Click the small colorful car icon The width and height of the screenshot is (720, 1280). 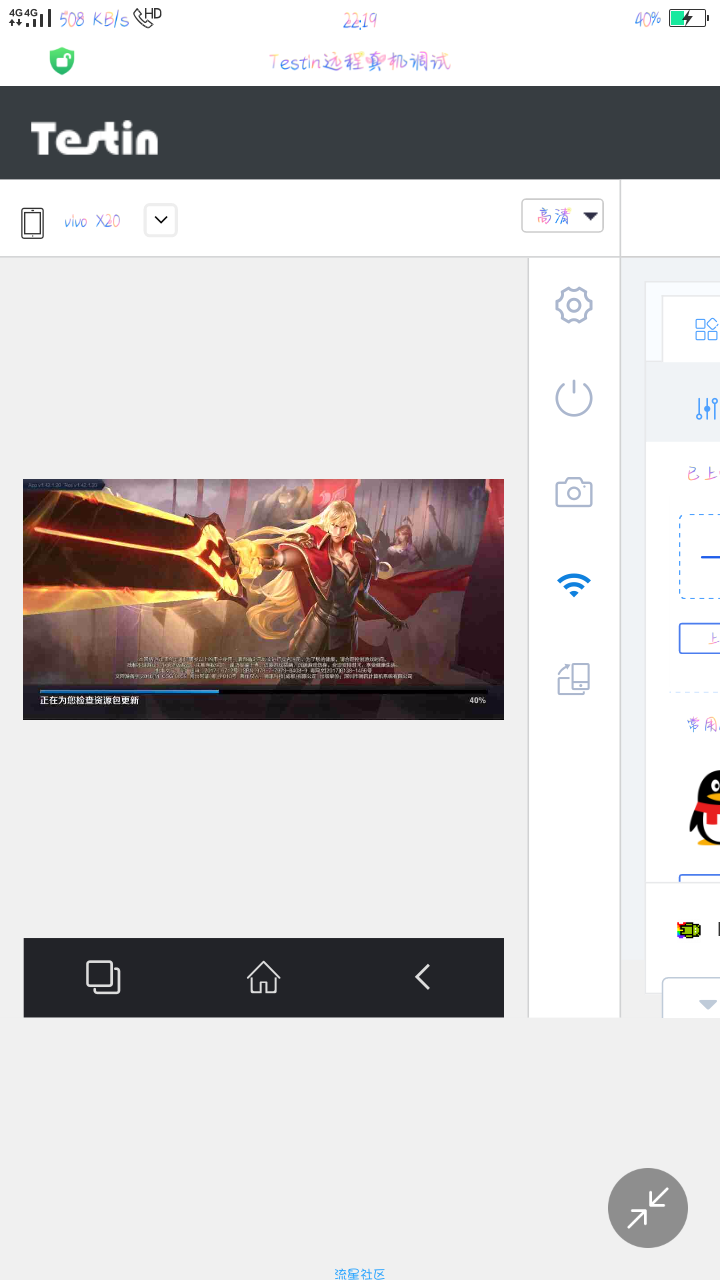pos(689,930)
